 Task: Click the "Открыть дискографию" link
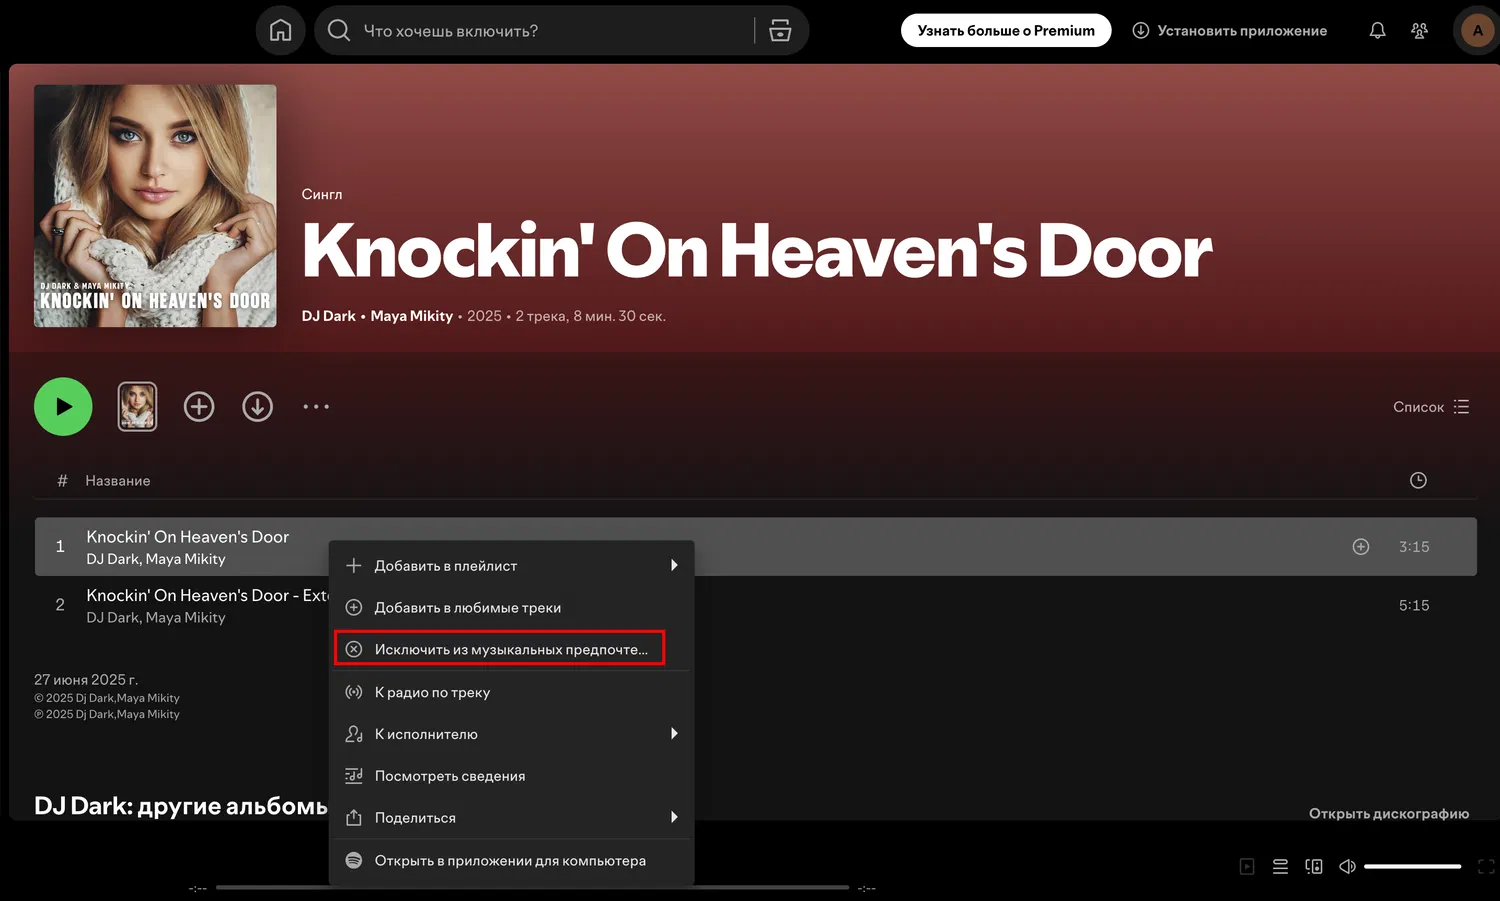click(x=1389, y=814)
